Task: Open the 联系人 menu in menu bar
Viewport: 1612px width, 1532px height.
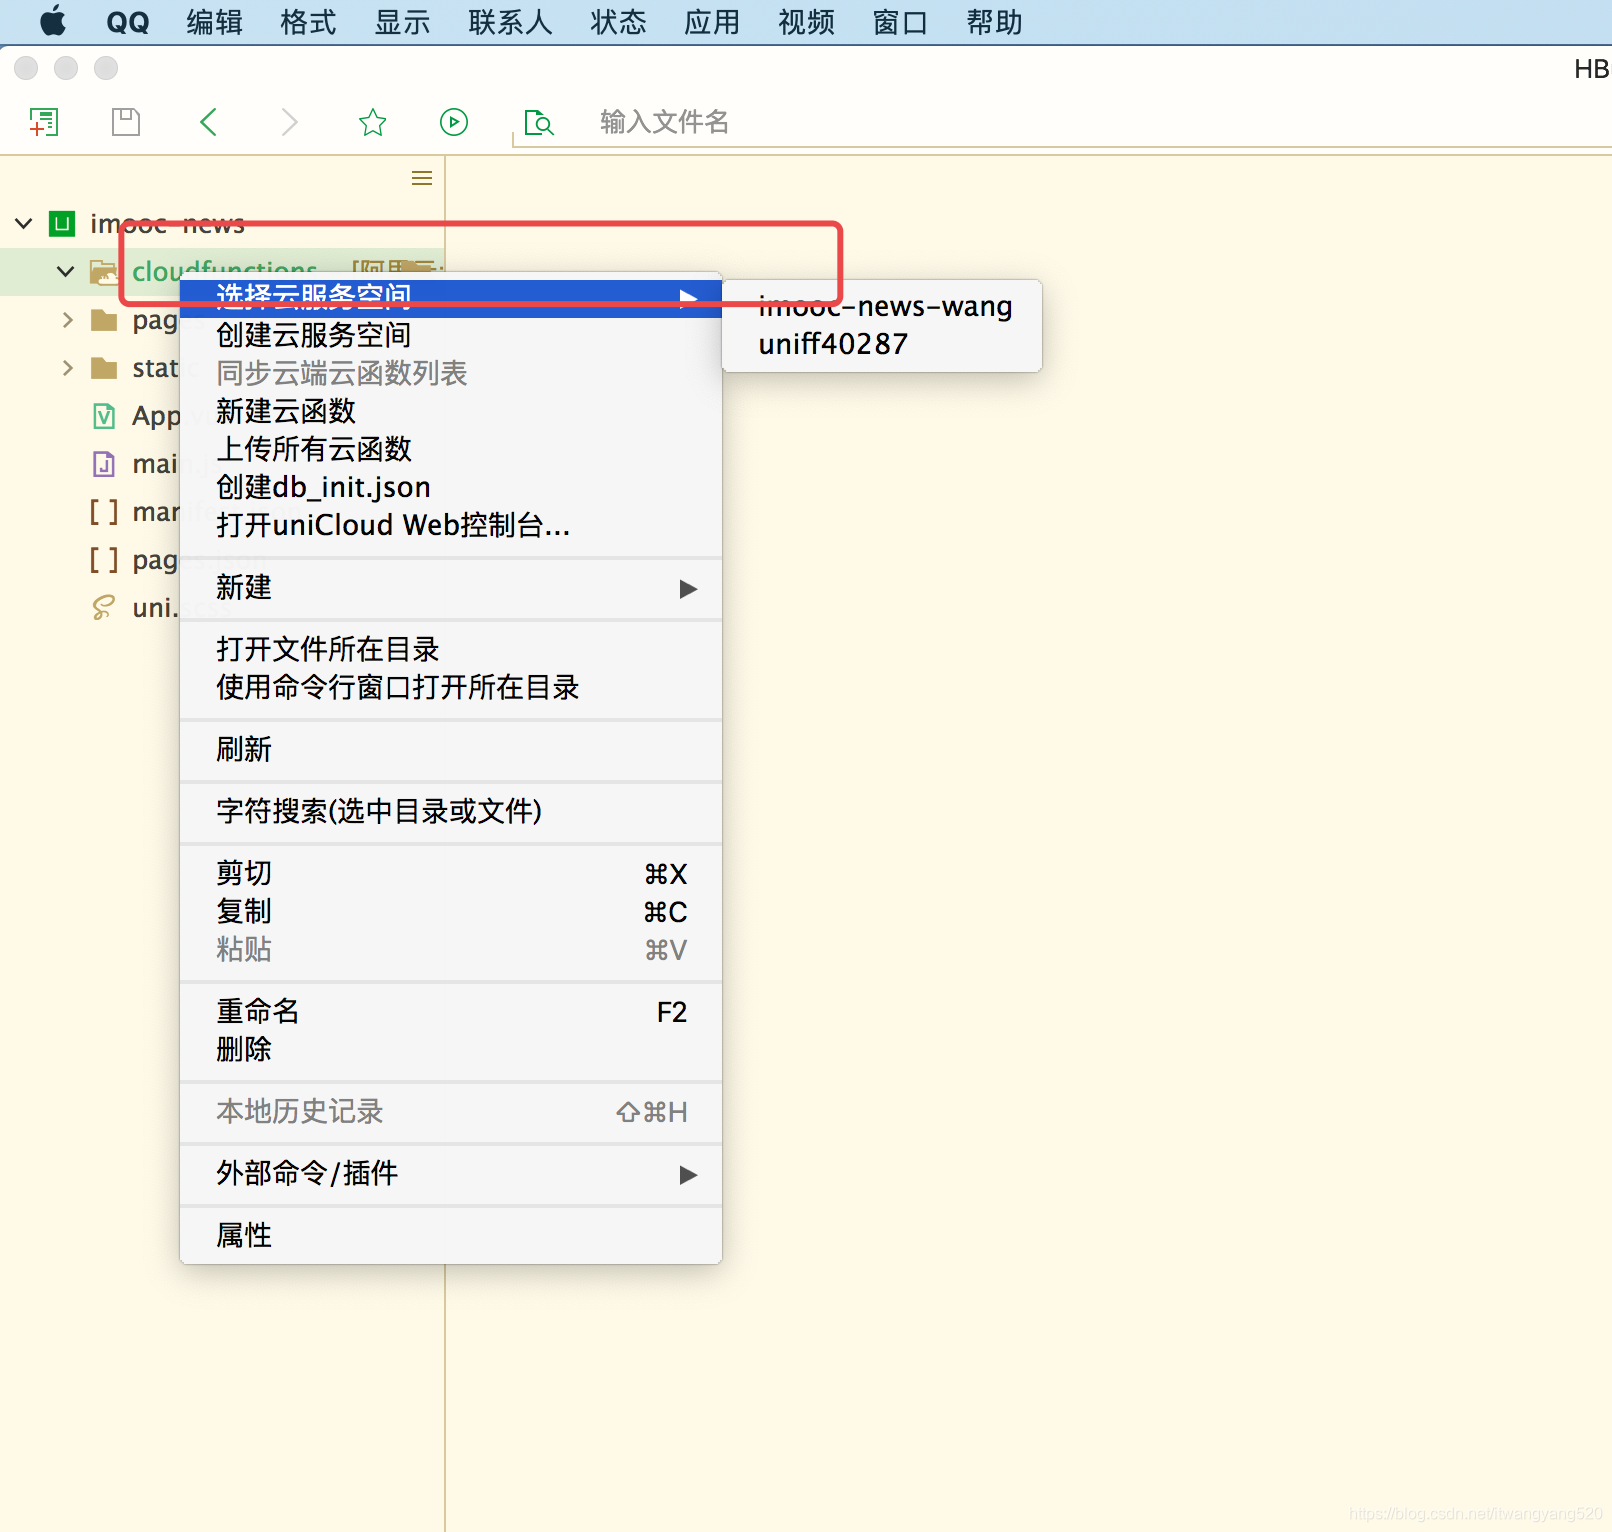Action: click(x=511, y=22)
